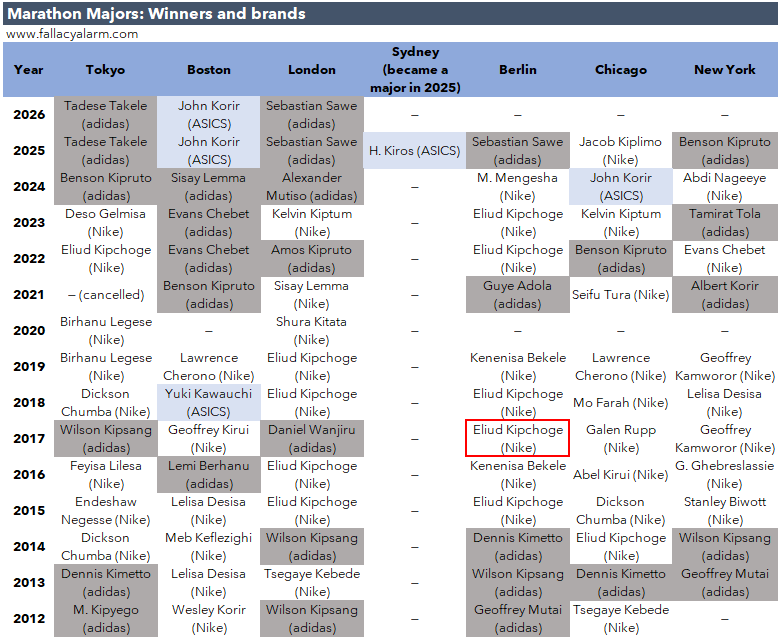781x640 pixels.
Task: Click the 'Meb Keflezighi (Nike)' cell
Action: (x=209, y=546)
